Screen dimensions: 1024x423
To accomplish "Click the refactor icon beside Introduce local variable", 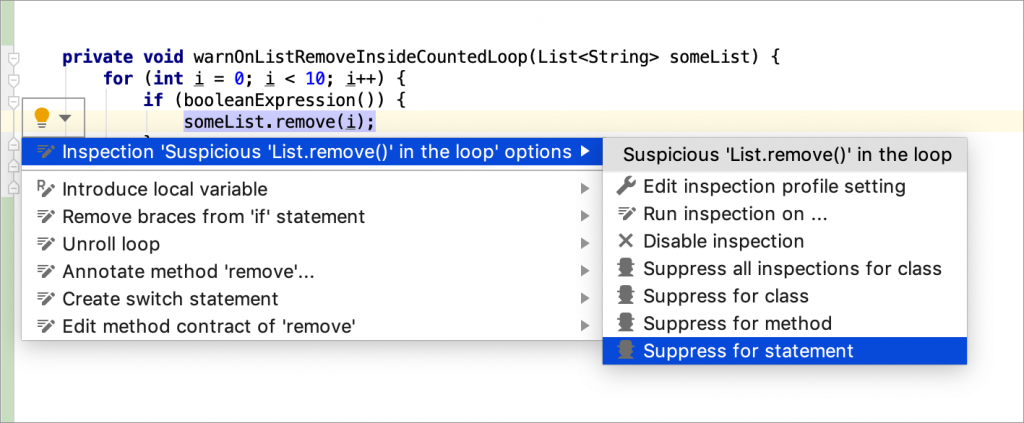I will [45, 189].
